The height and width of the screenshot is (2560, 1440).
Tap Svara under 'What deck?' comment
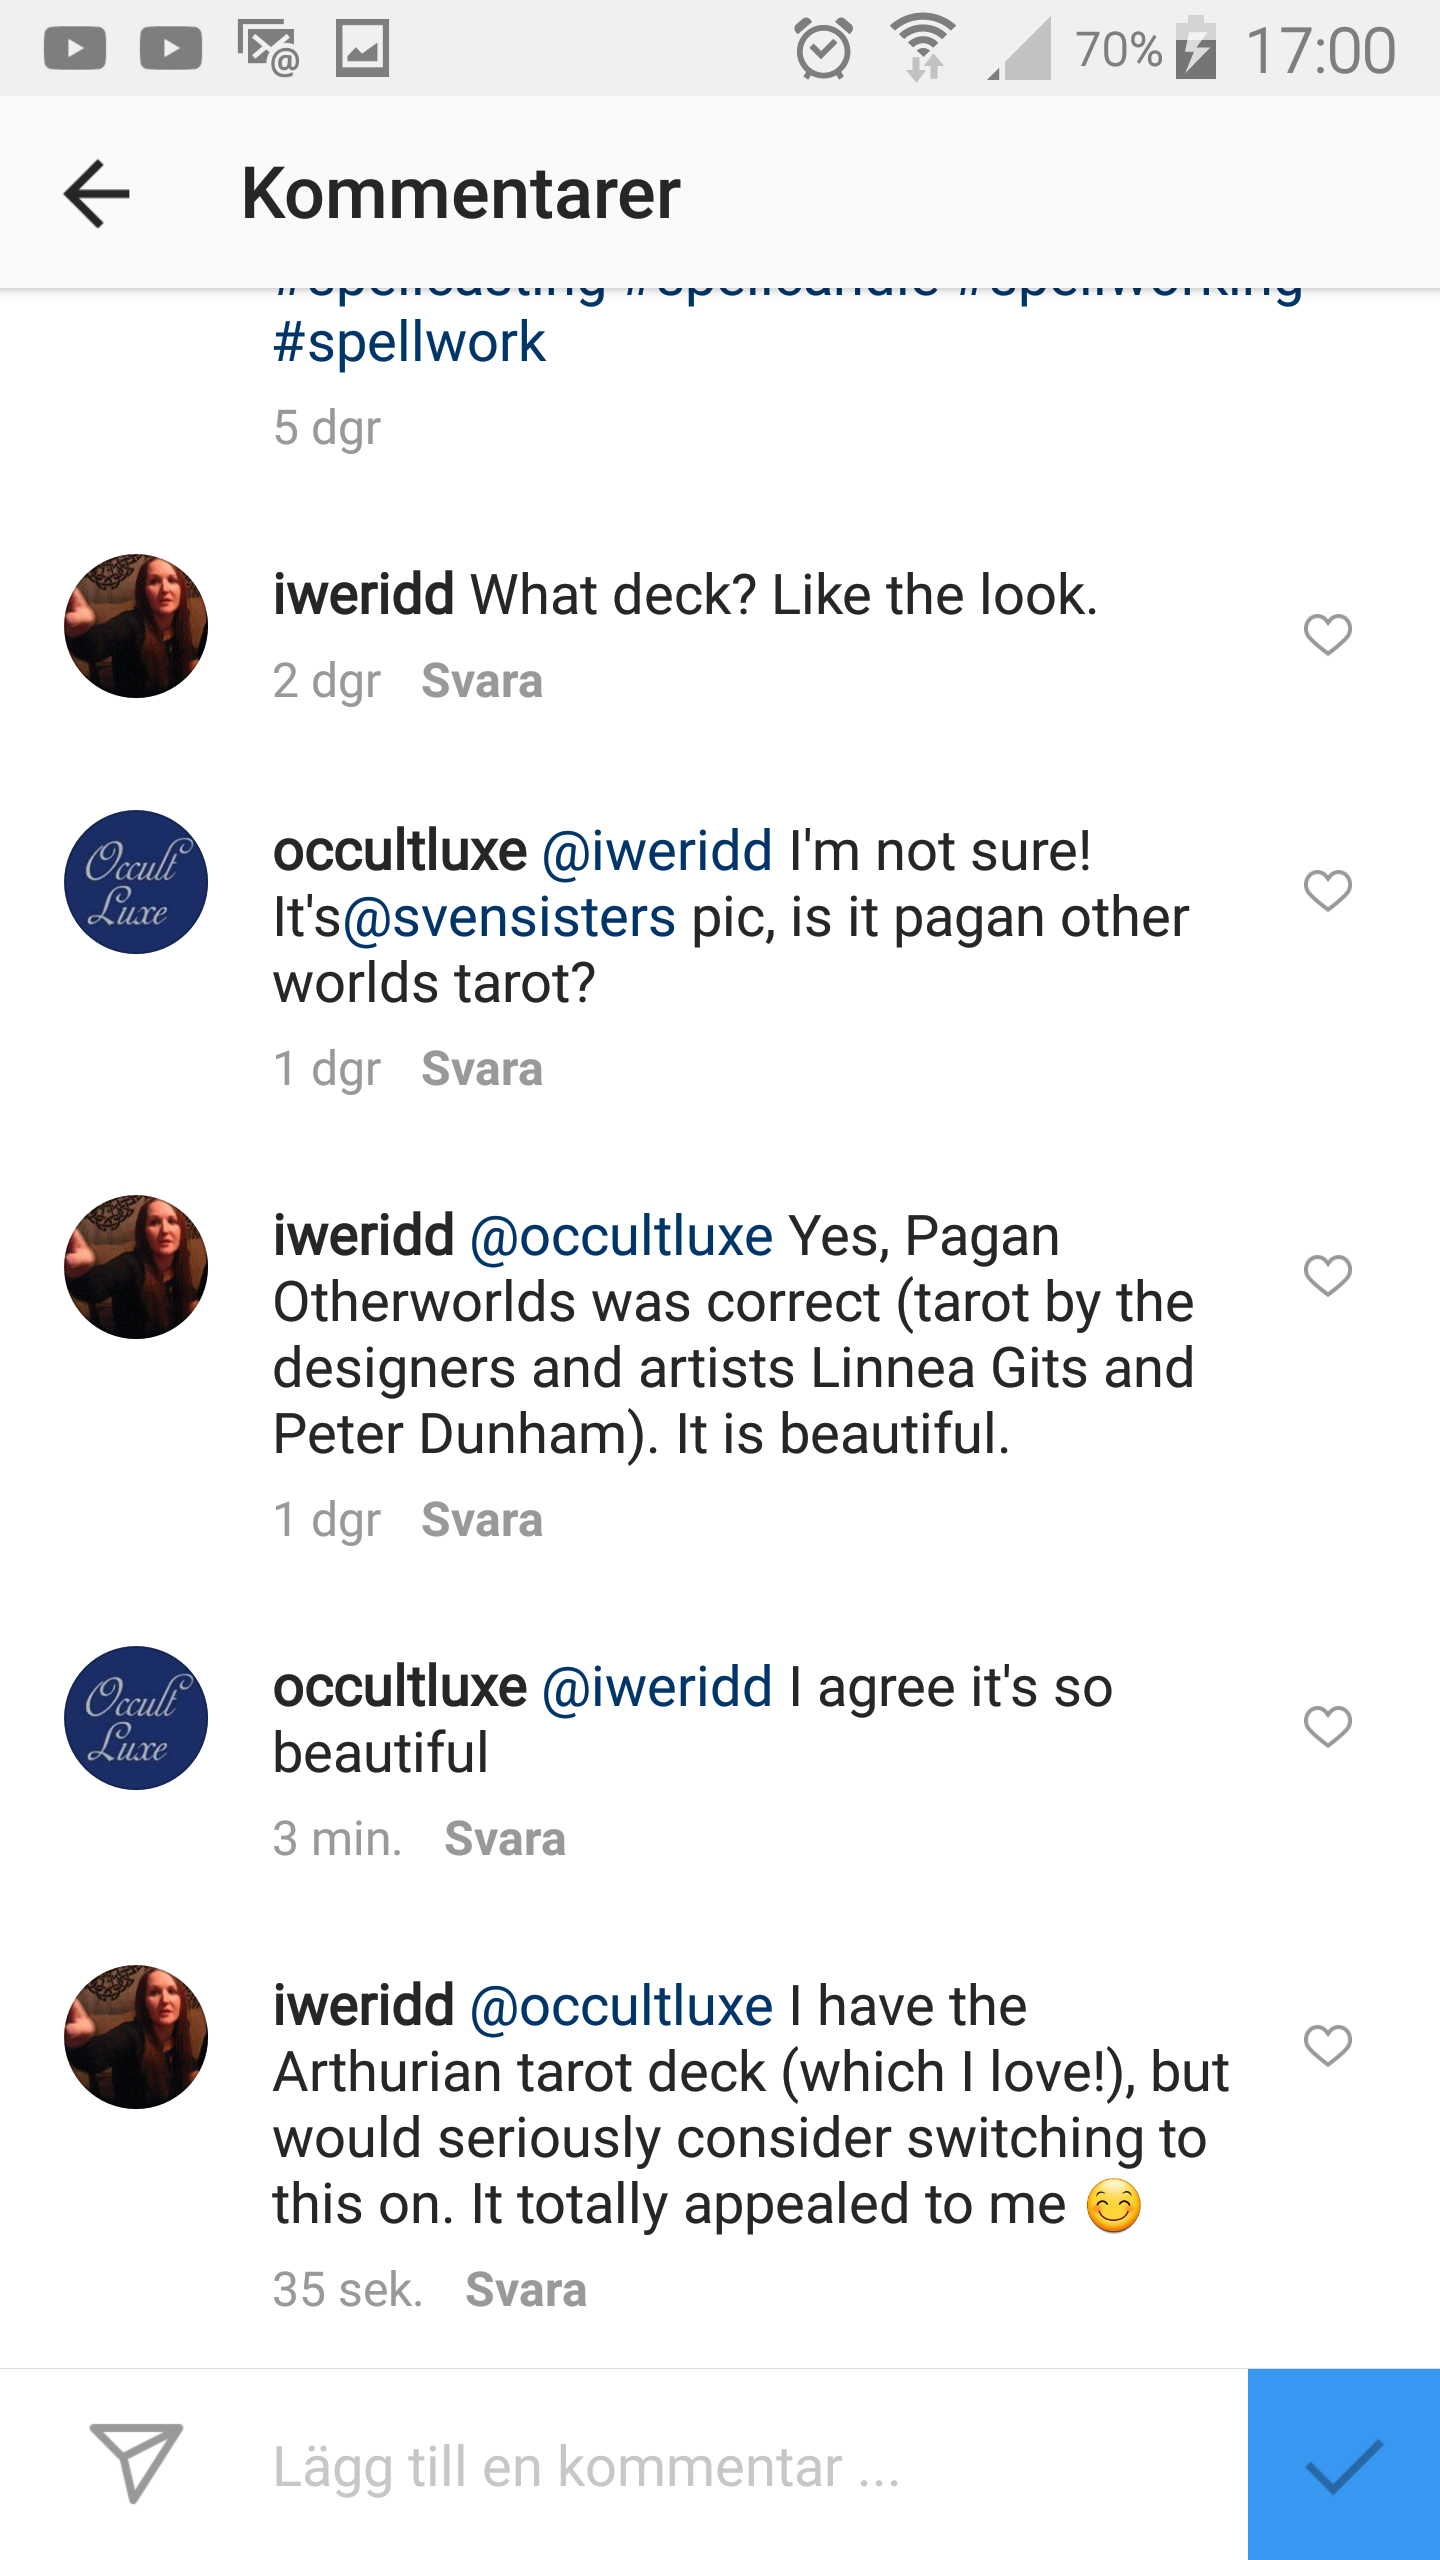[482, 681]
